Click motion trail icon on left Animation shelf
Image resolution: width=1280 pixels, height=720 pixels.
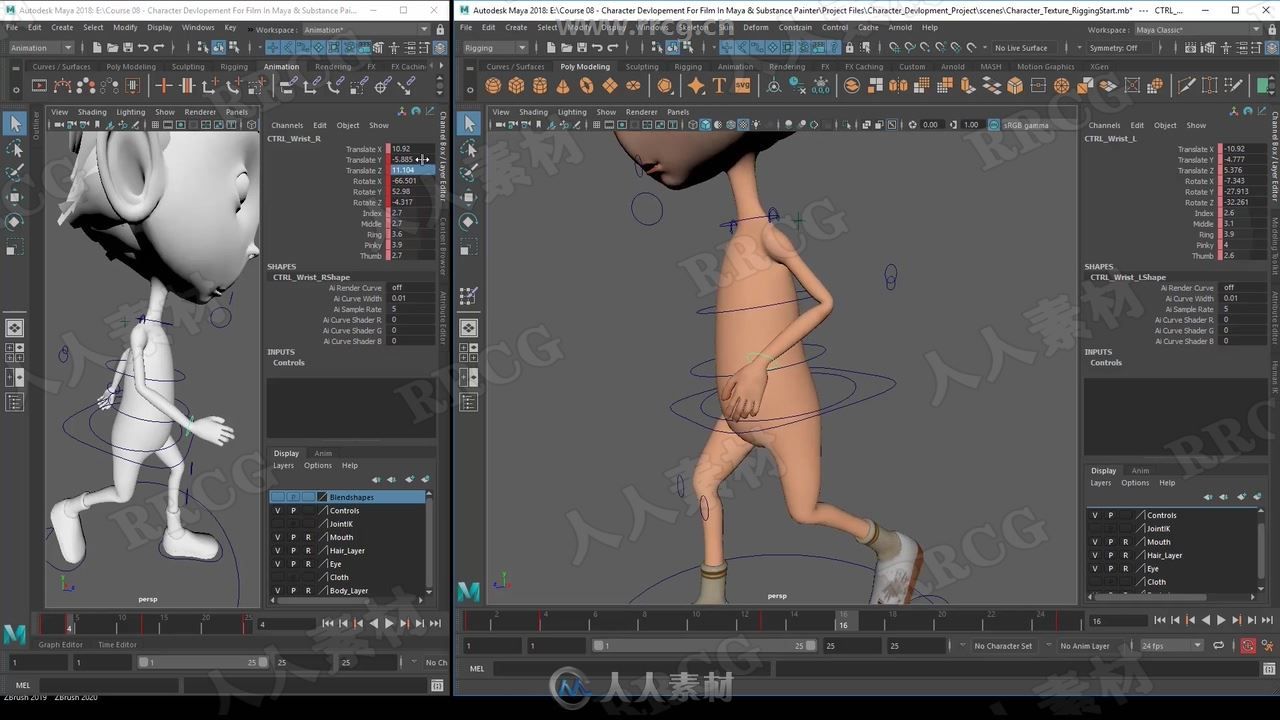(64, 86)
